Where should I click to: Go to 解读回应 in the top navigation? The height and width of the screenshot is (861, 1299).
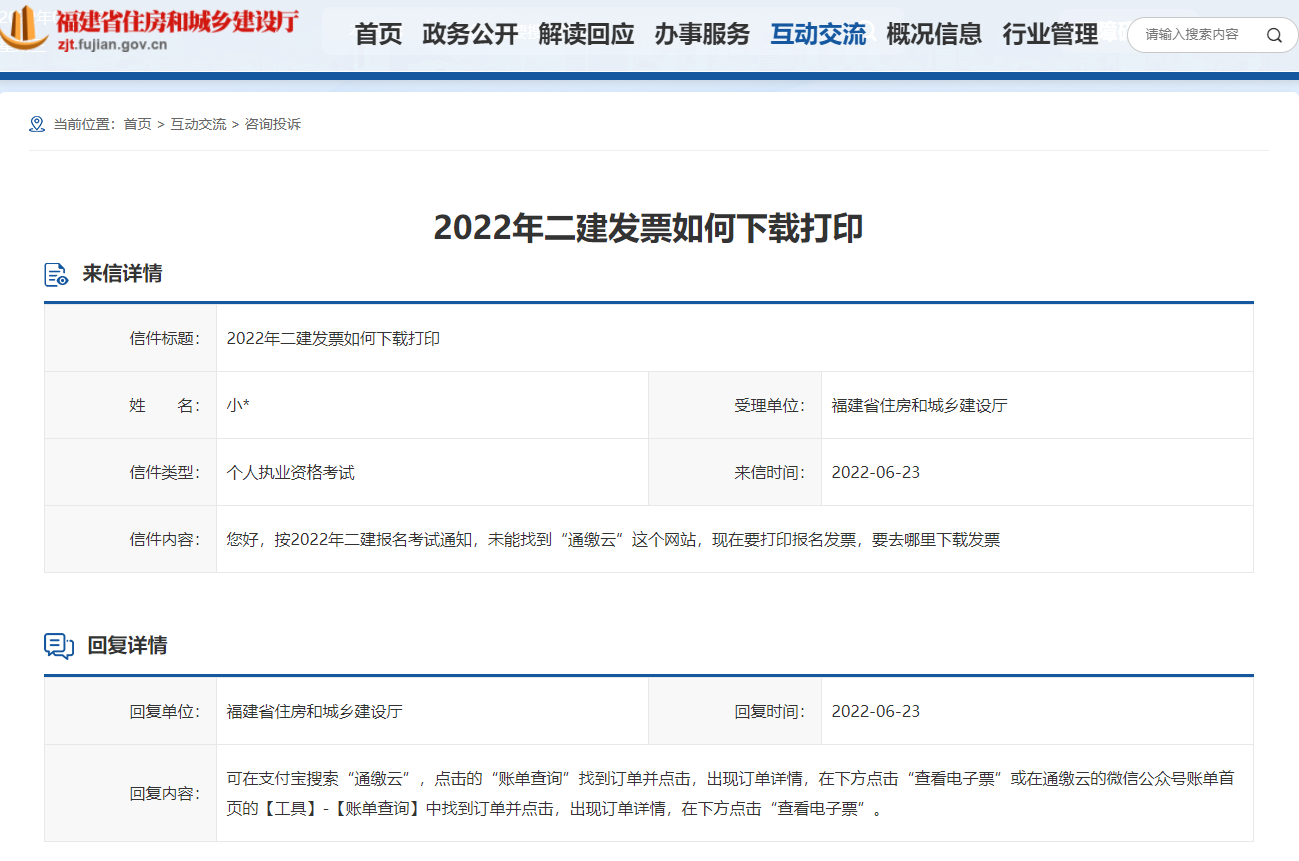(586, 35)
